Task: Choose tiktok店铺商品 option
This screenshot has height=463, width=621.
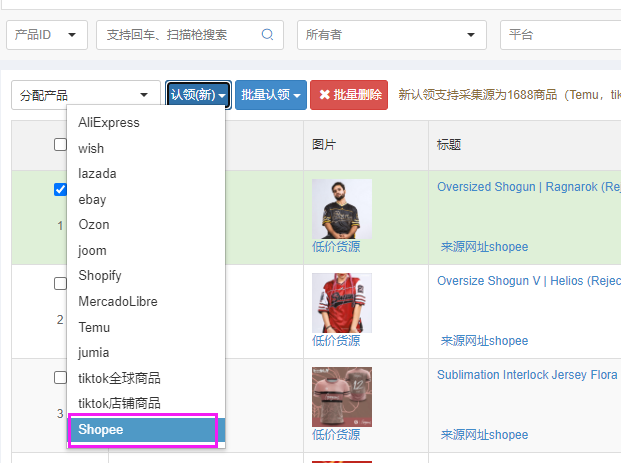Action: point(146,404)
